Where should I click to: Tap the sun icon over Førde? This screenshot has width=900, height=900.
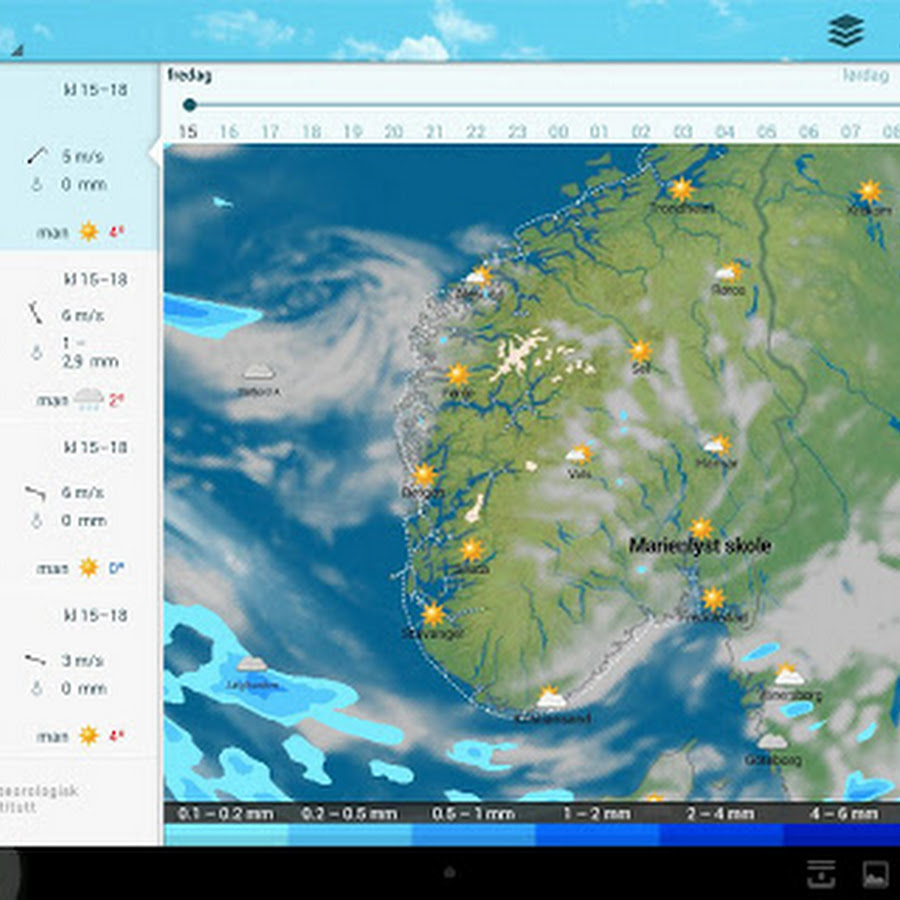(458, 375)
